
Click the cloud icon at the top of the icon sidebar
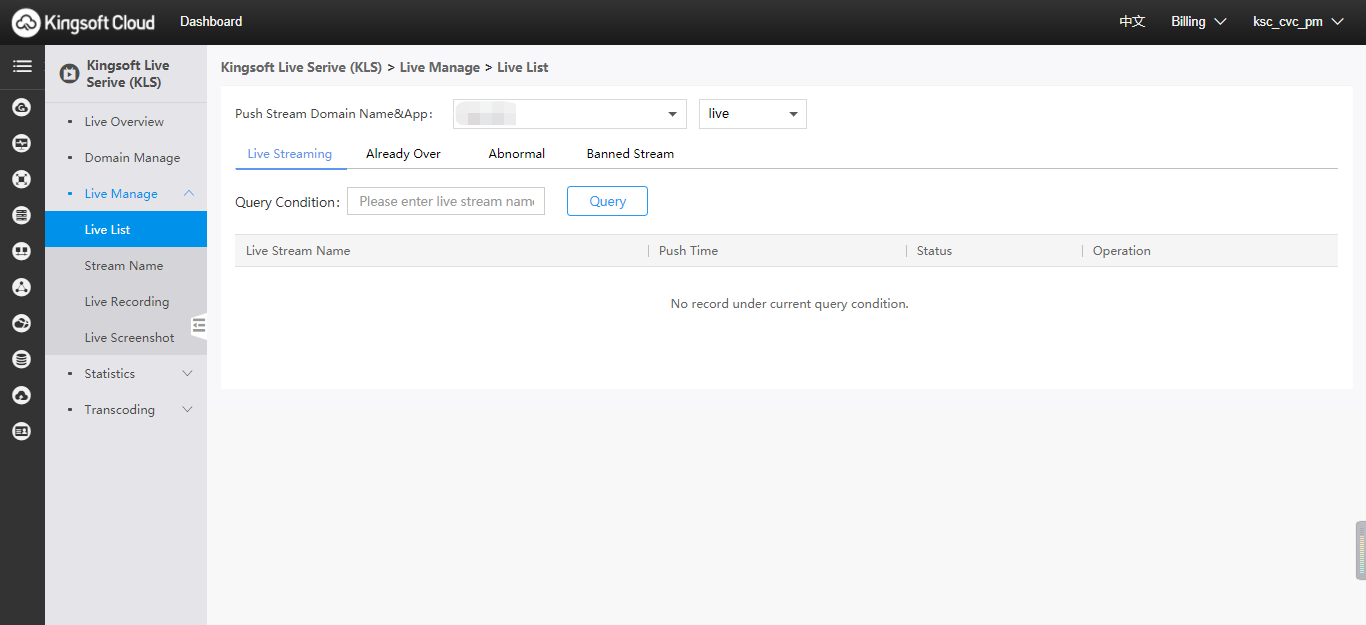tap(21, 107)
